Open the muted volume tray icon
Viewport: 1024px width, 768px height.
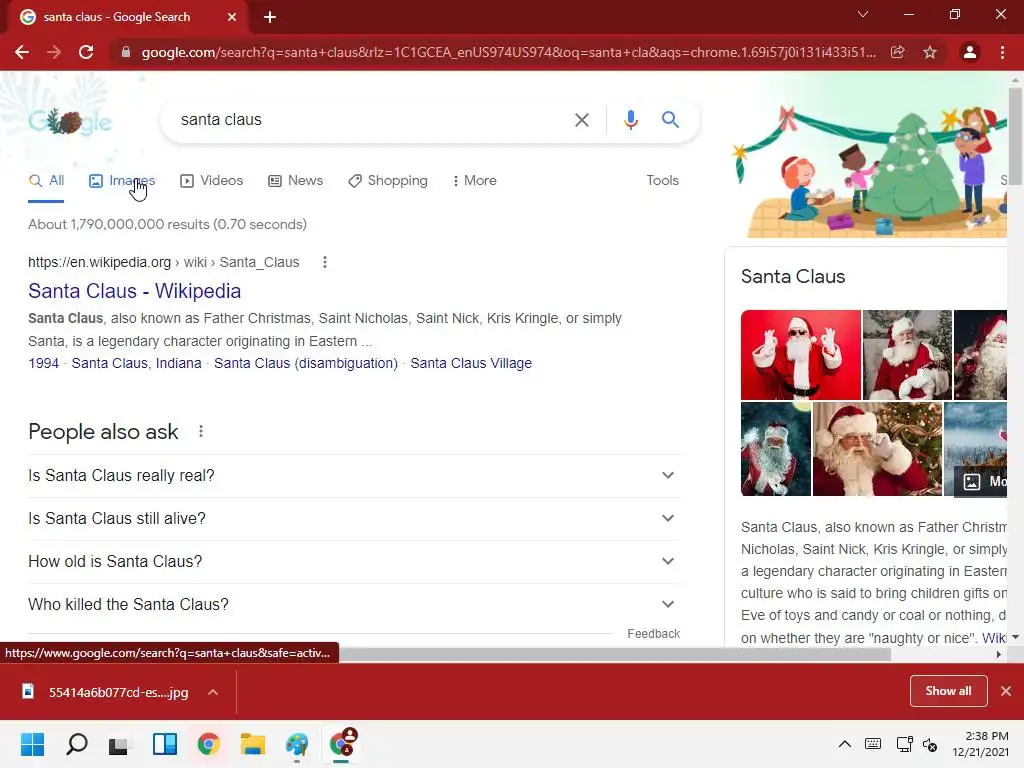(931, 744)
